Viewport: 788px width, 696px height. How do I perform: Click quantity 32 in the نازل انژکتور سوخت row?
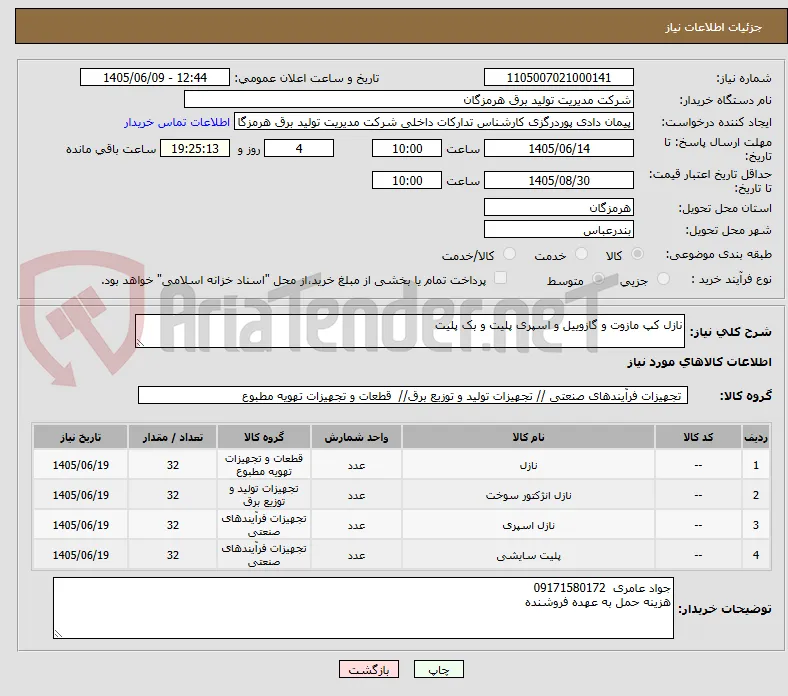(173, 495)
